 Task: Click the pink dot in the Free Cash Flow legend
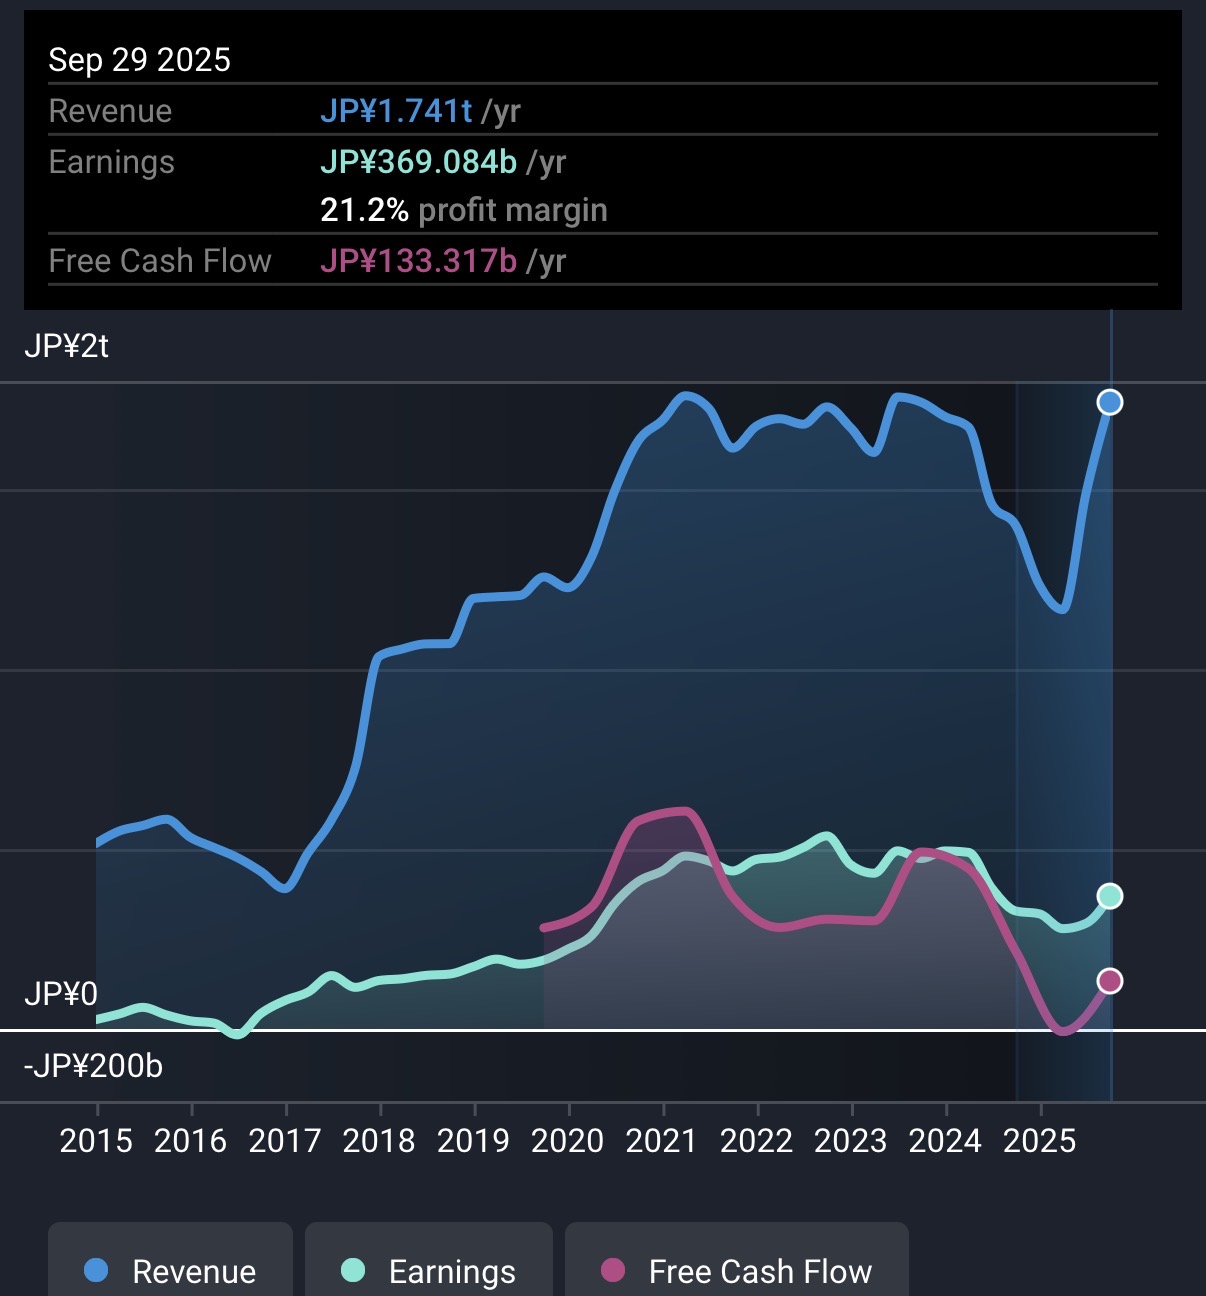click(x=613, y=1270)
